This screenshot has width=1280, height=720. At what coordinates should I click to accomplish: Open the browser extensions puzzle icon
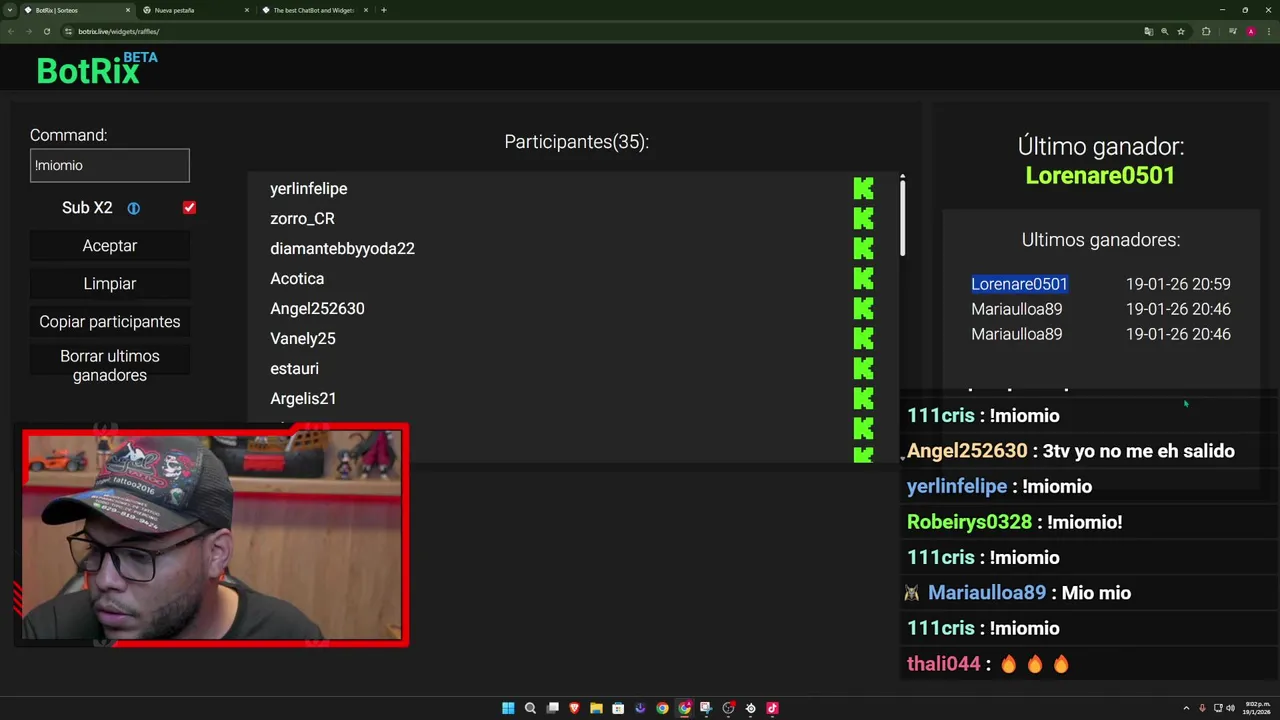pyautogui.click(x=1206, y=31)
